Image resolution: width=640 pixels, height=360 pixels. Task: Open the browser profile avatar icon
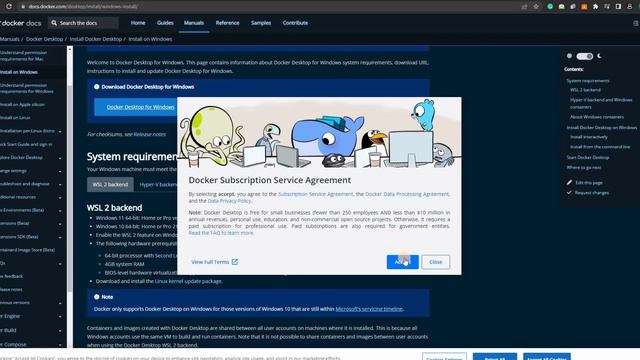pos(629,7)
